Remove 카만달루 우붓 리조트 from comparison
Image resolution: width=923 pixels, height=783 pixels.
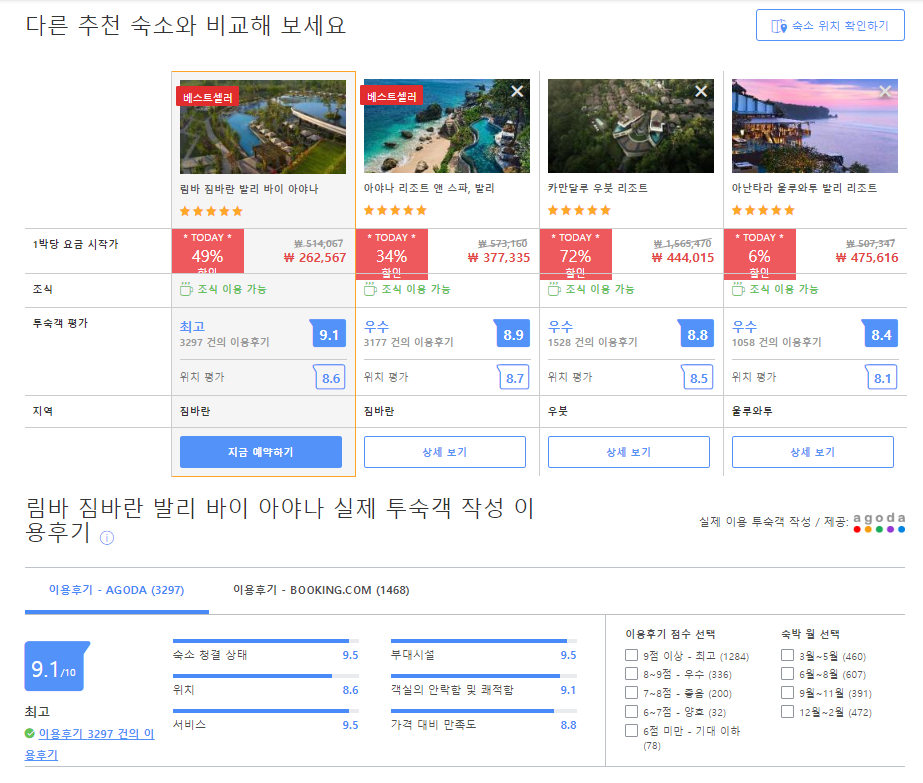click(x=701, y=91)
